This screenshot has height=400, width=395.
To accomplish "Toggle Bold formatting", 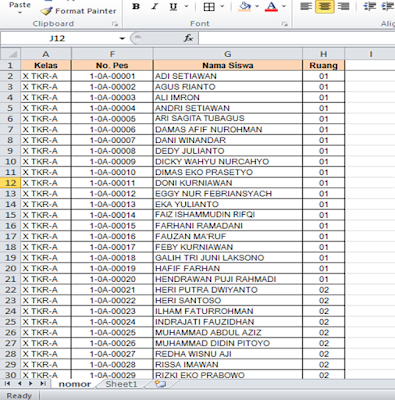I will point(136,6).
